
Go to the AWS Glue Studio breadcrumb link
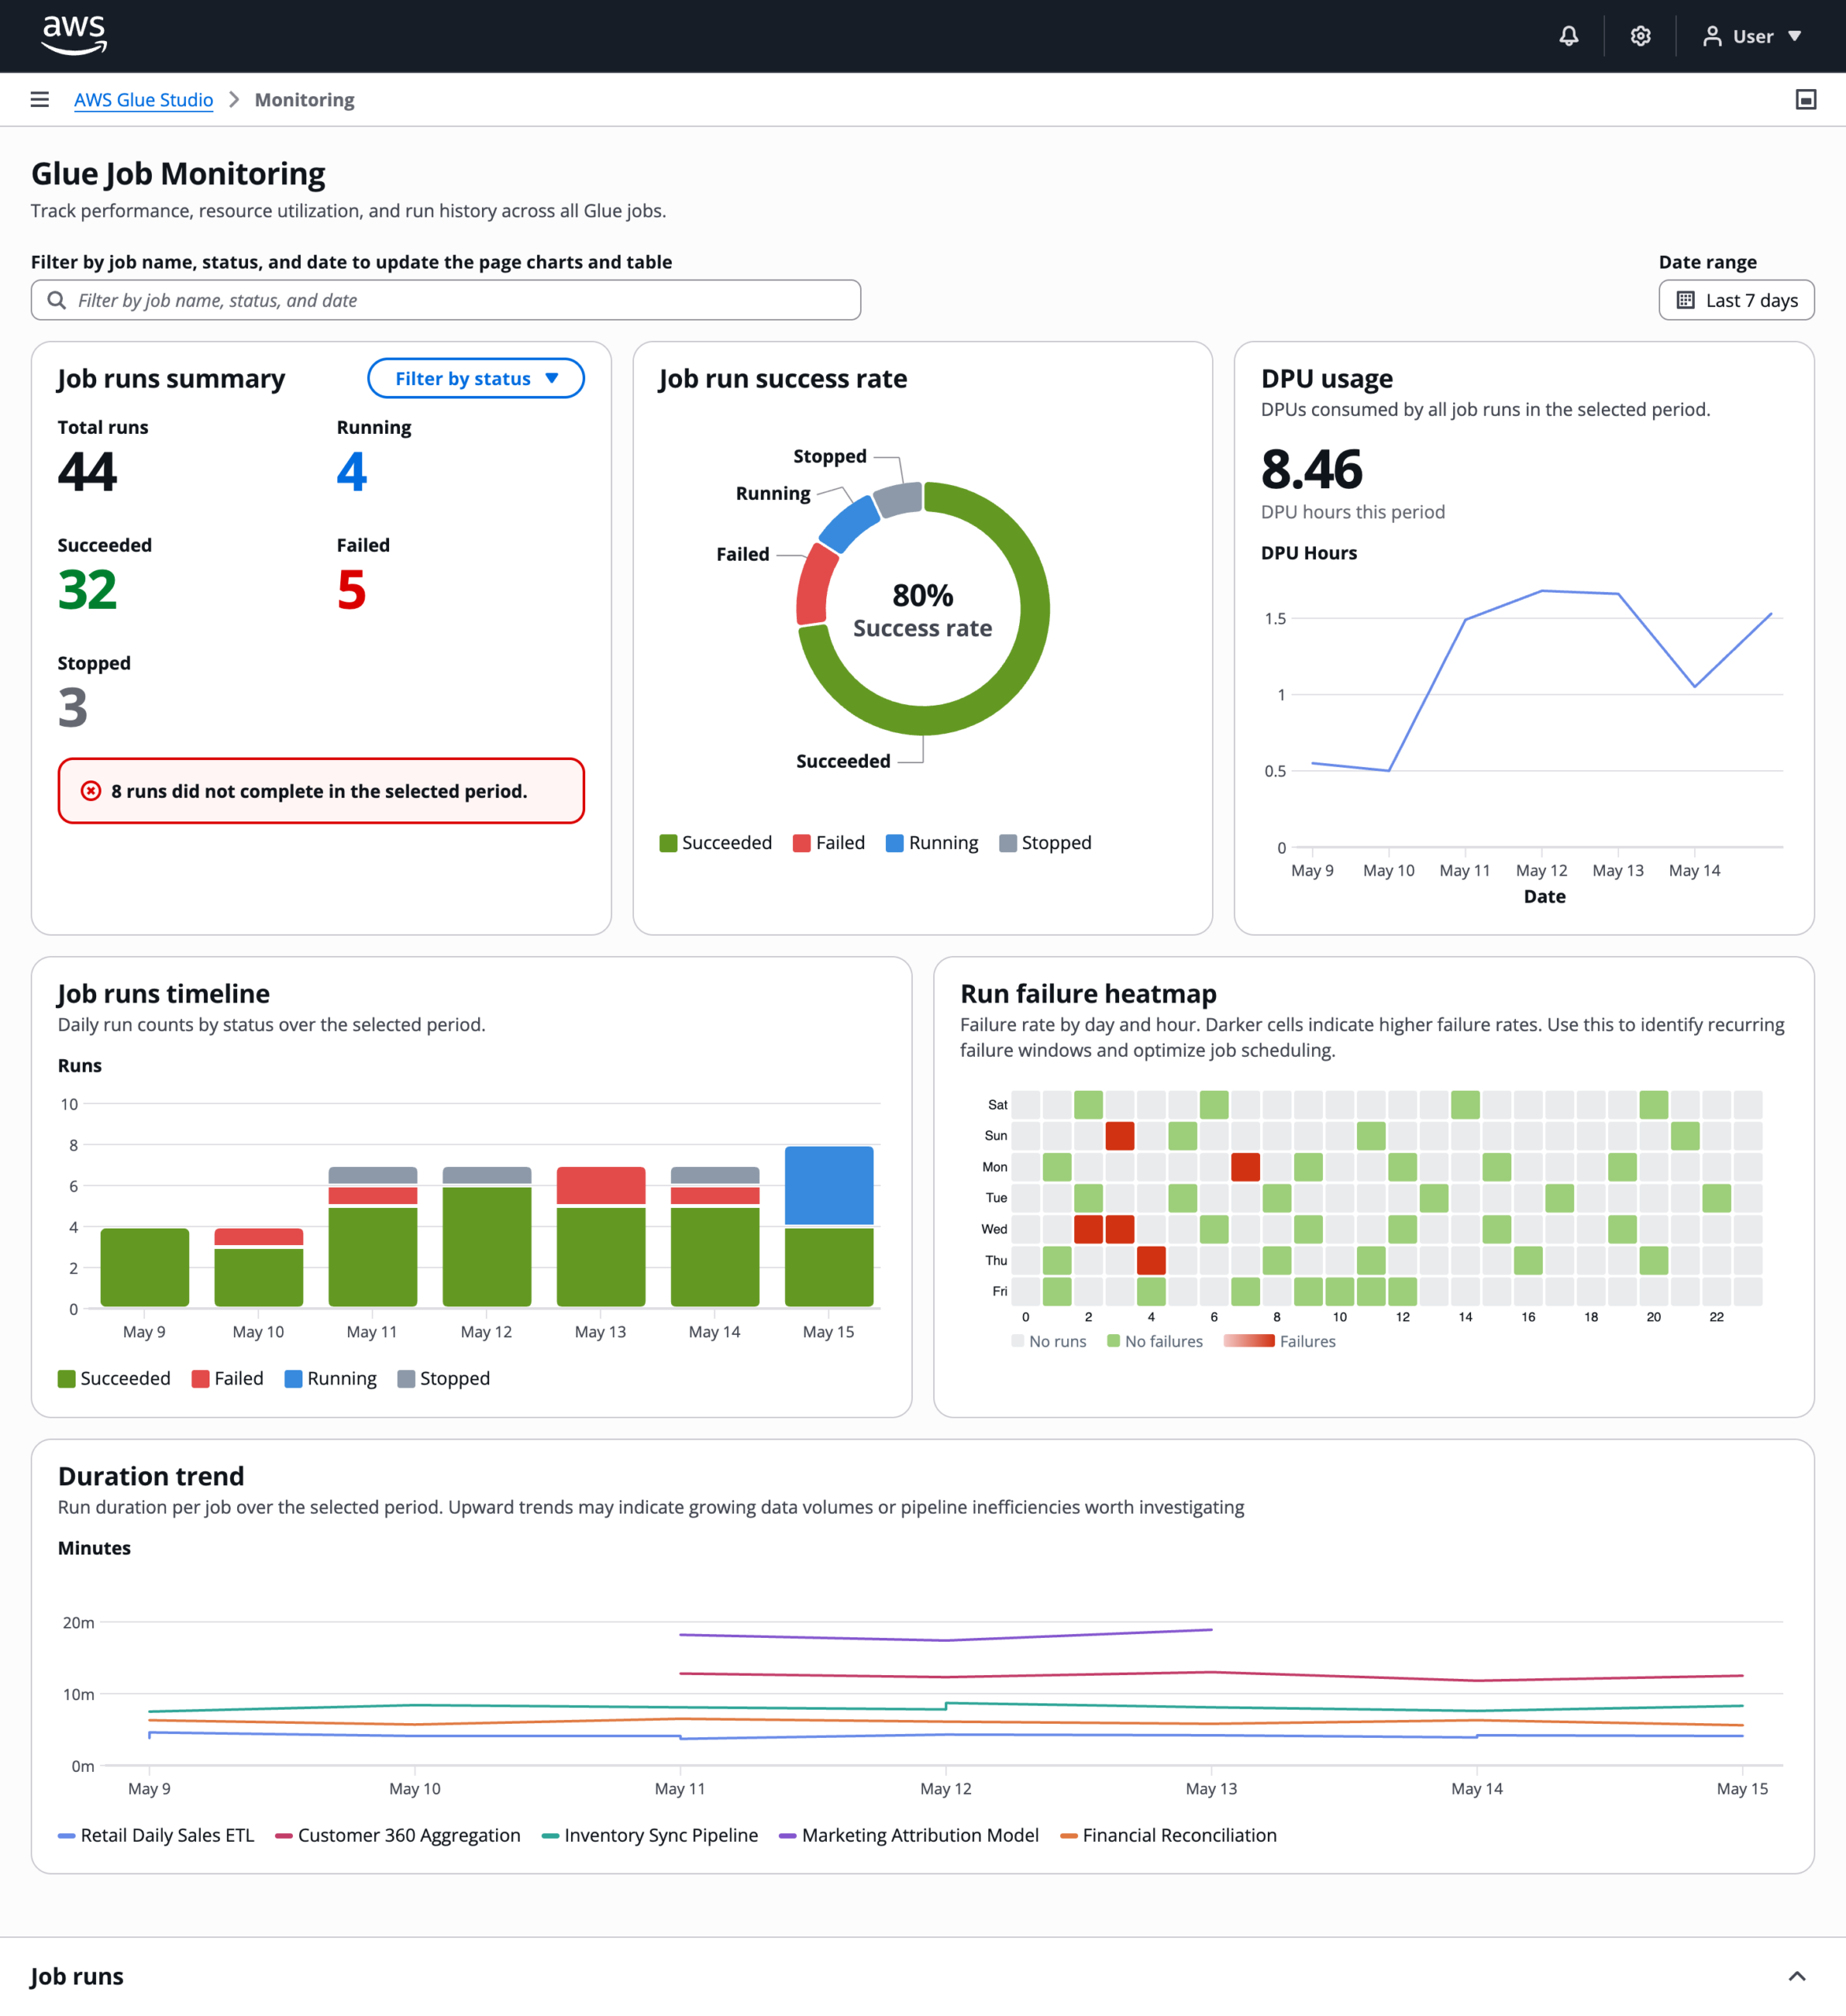(144, 100)
